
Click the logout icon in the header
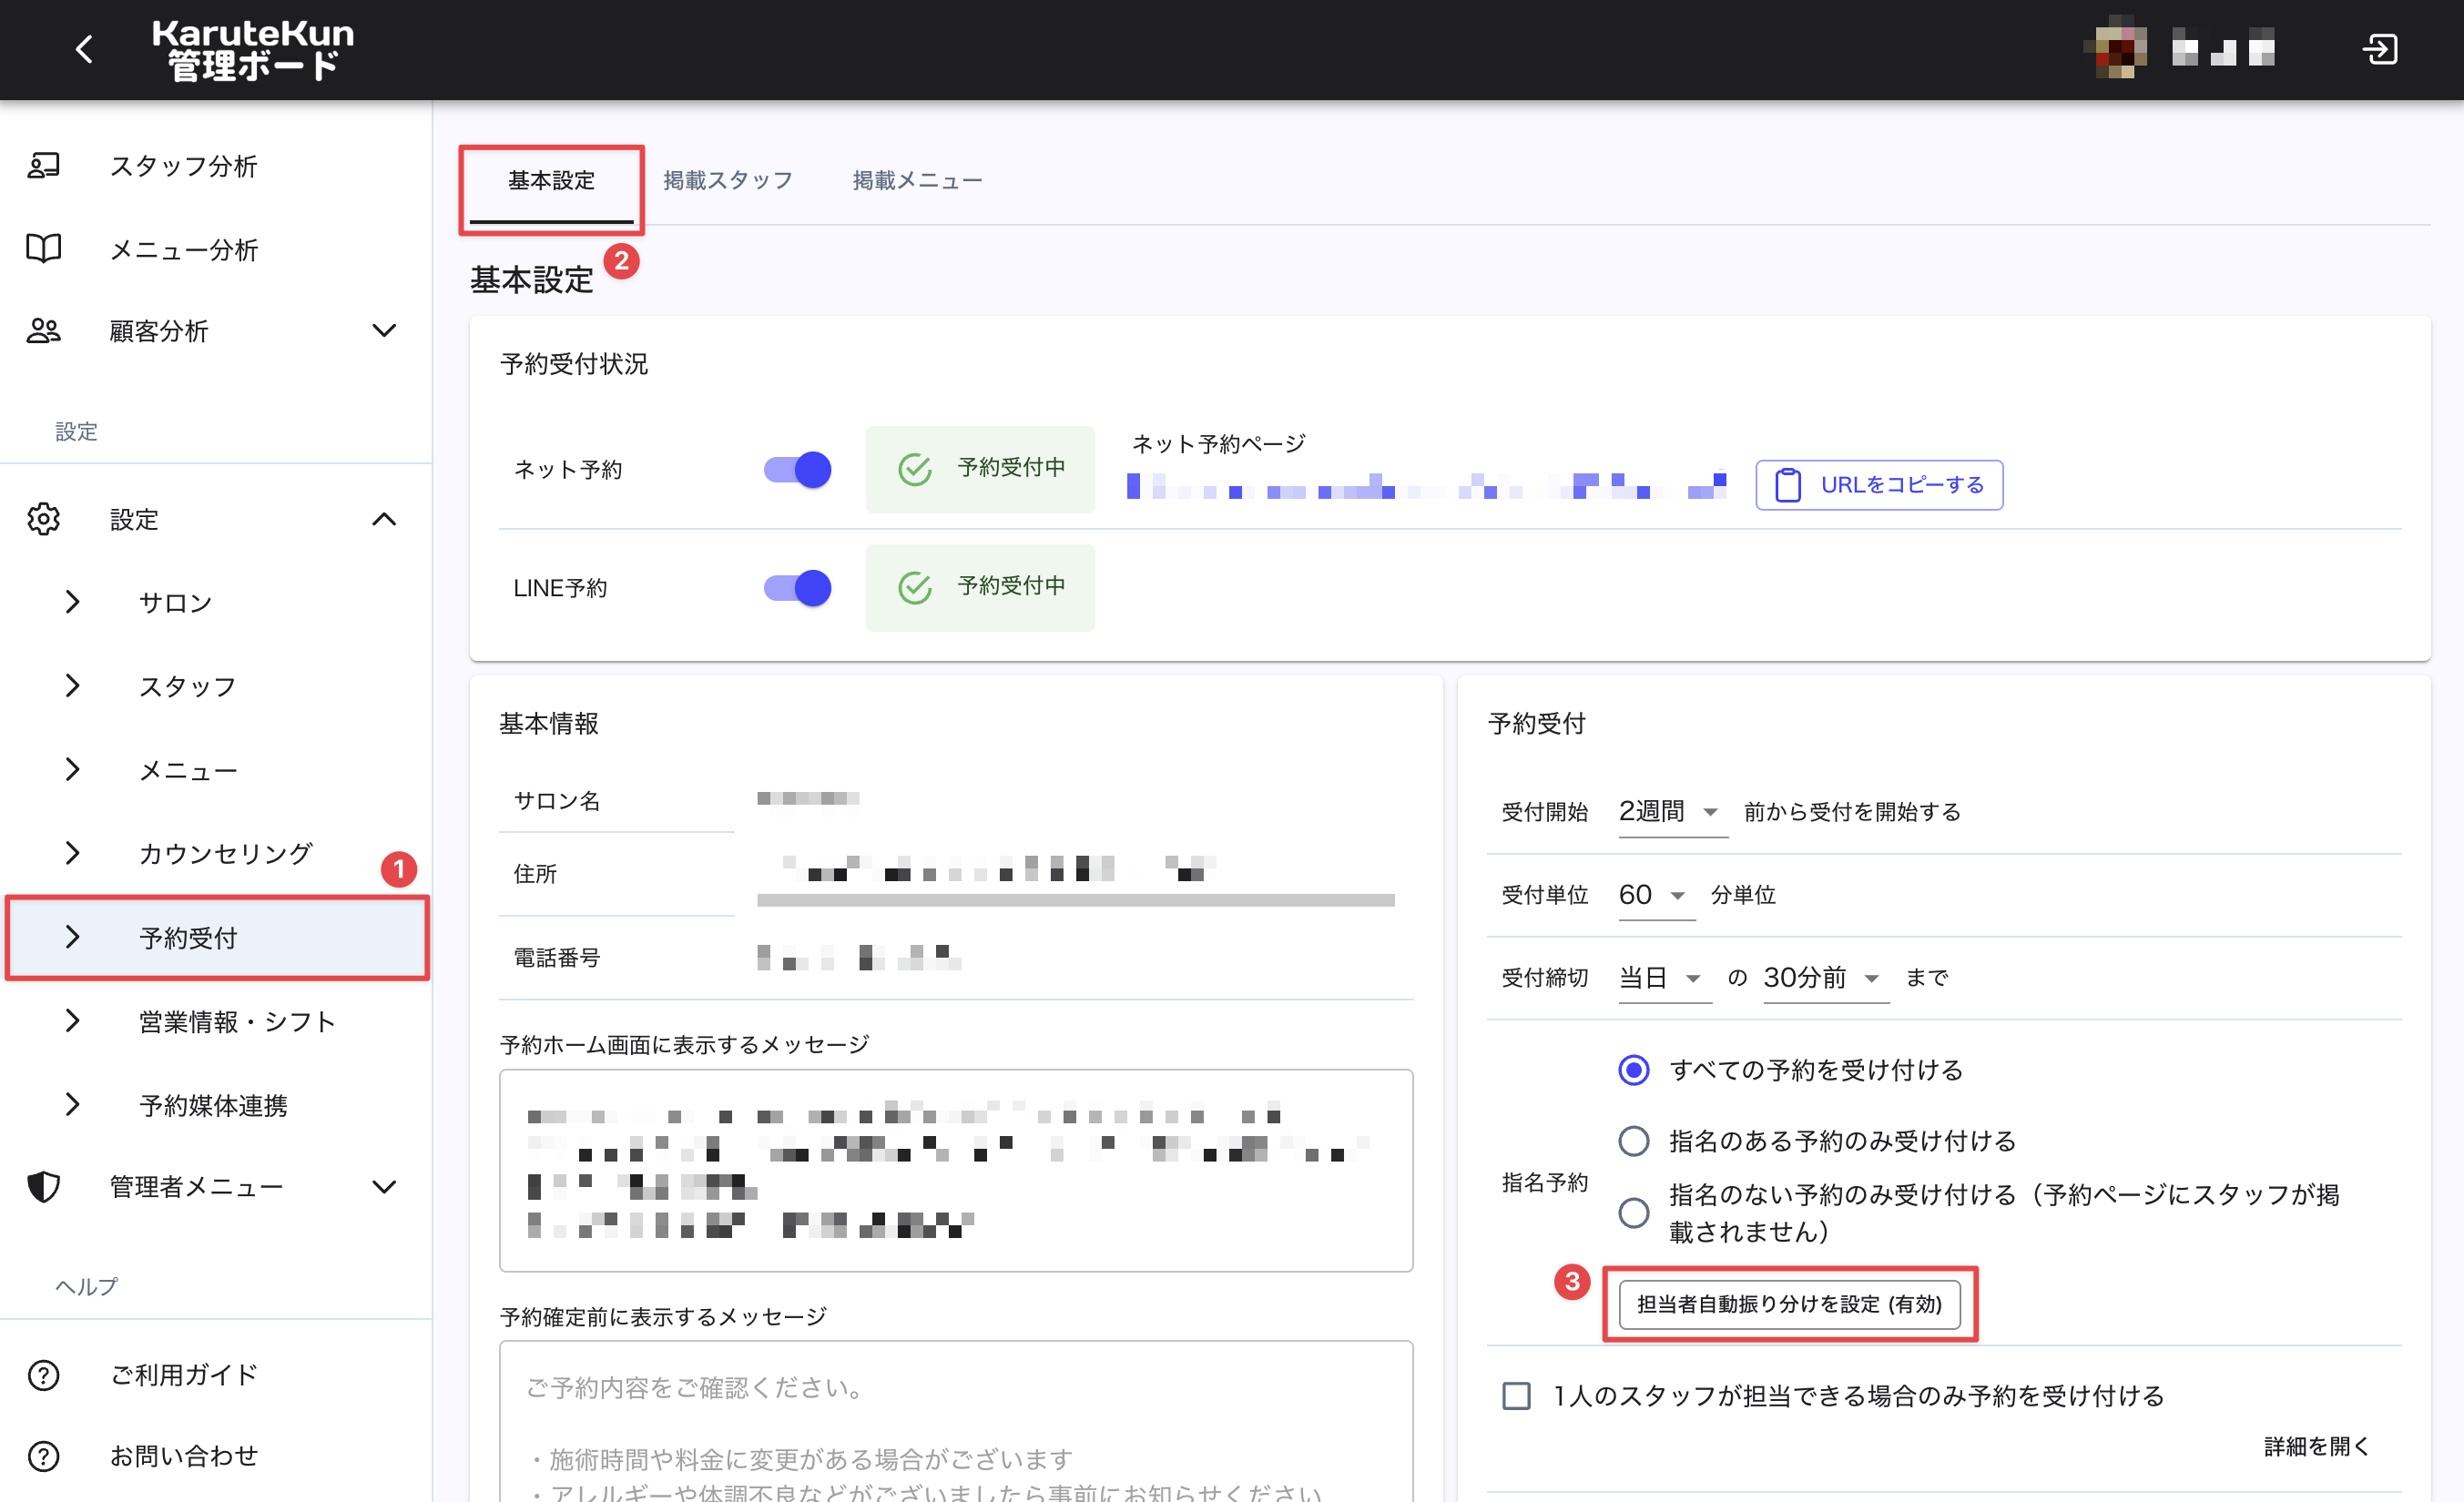2380,48
